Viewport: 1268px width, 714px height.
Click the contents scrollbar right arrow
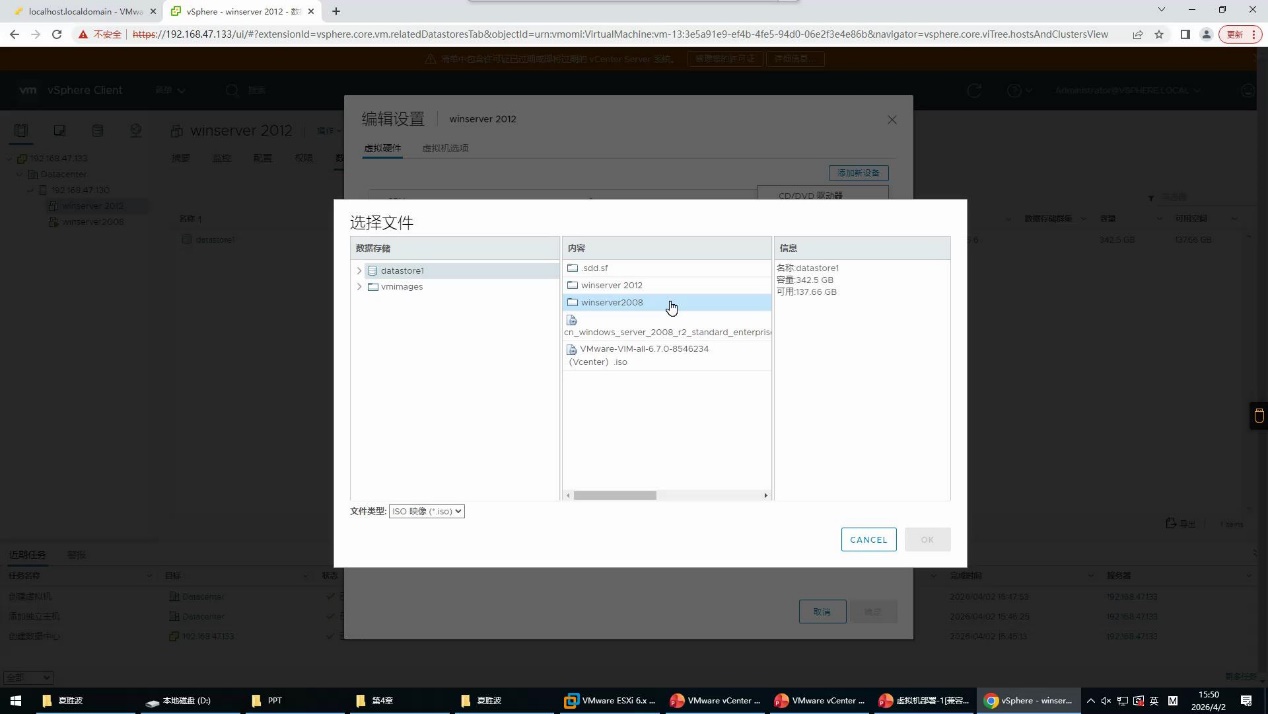(766, 495)
